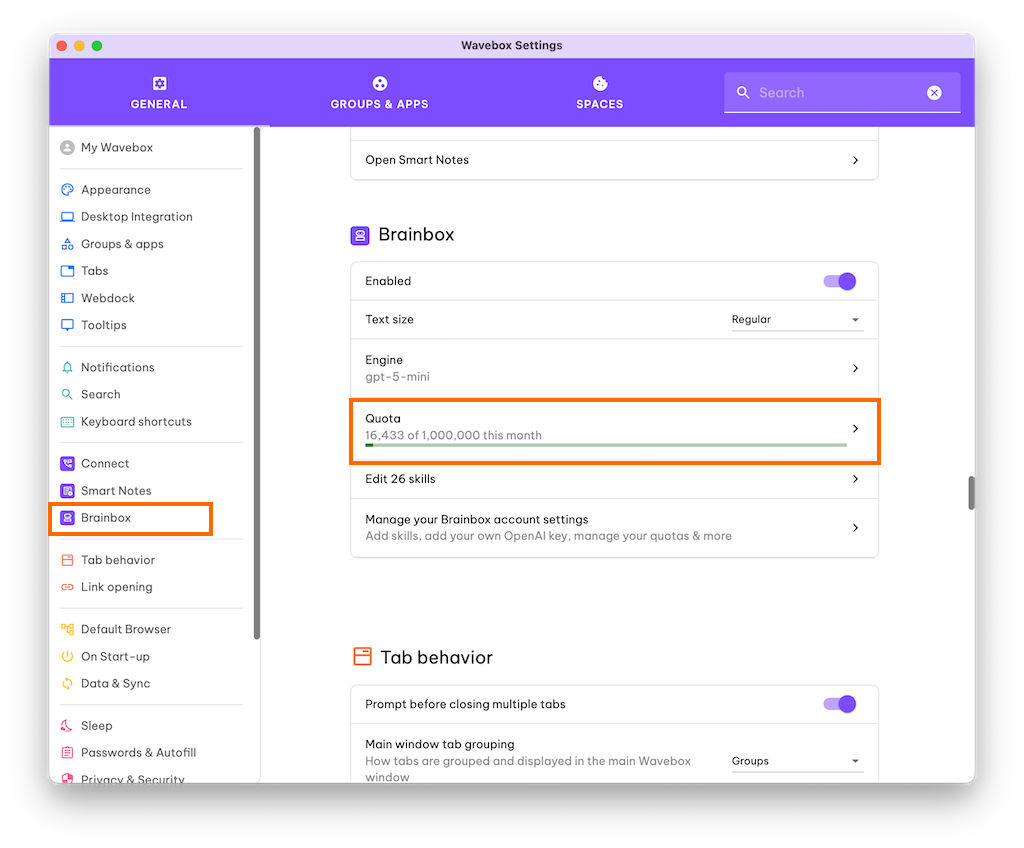Click the Sleep moon icon
Viewport: 1024px width, 848px height.
(x=67, y=725)
